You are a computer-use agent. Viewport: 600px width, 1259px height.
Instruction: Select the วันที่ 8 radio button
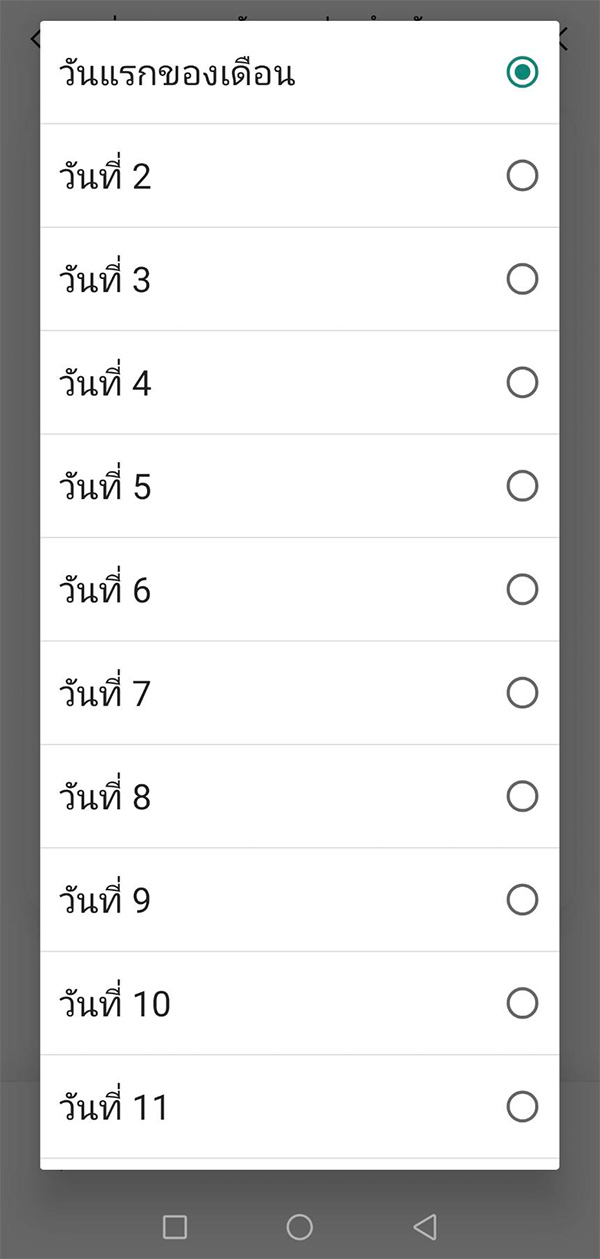521,796
